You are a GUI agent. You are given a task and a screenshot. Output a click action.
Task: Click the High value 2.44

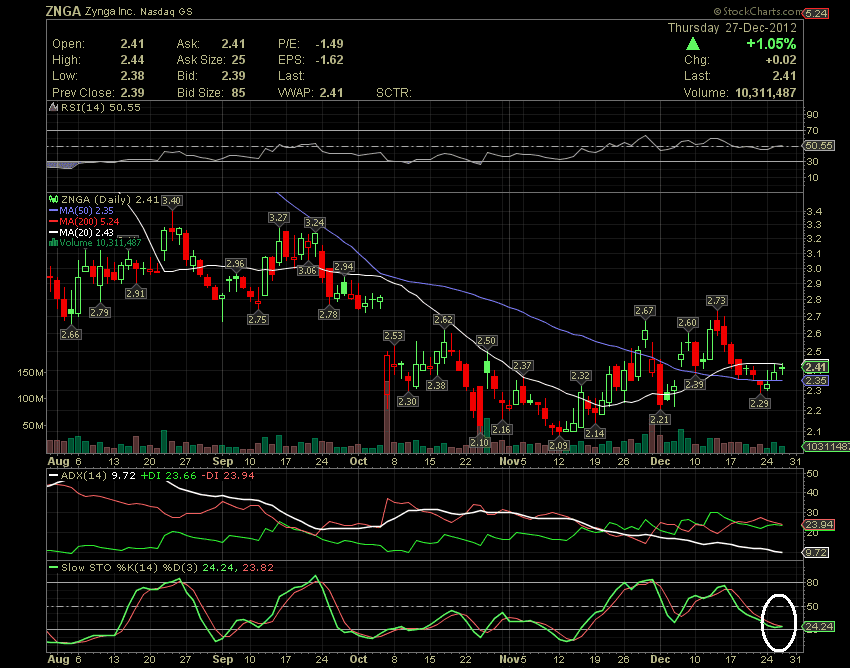coord(132,60)
